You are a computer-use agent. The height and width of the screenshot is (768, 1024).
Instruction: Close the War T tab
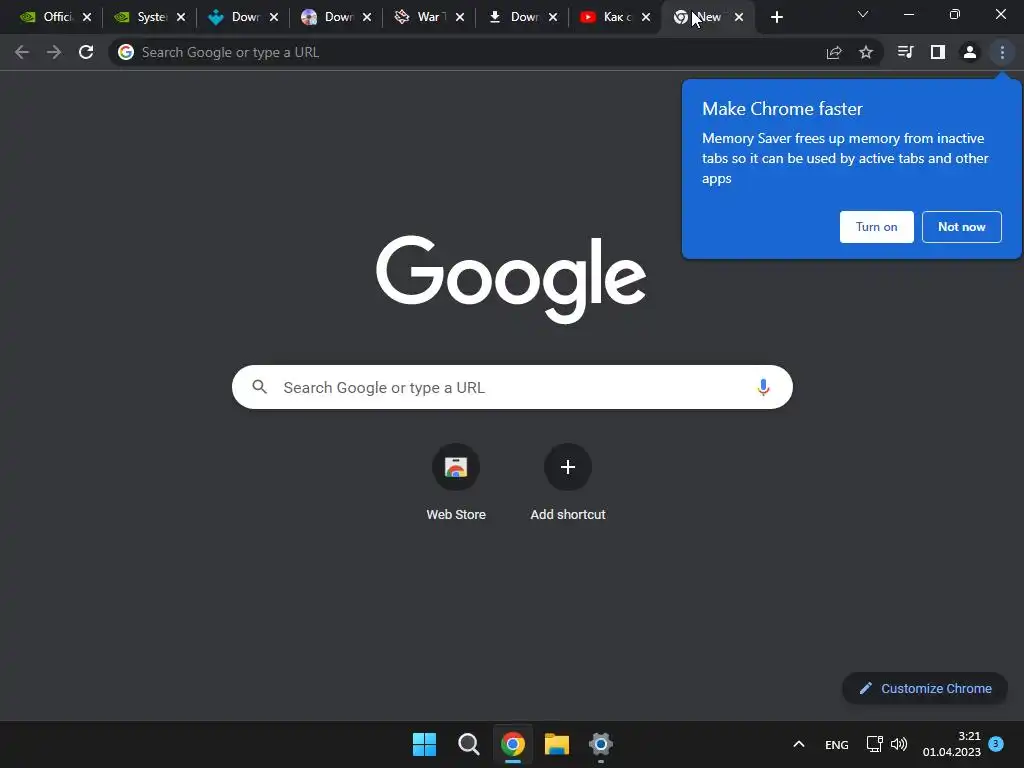coord(460,17)
